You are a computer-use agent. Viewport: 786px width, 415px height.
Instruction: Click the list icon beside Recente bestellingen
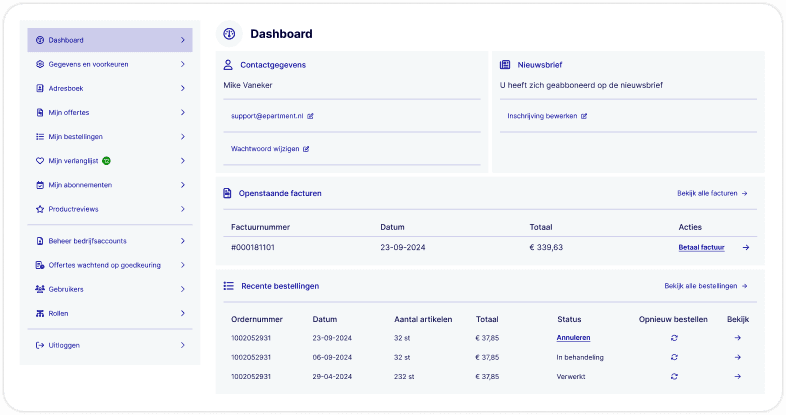229,286
